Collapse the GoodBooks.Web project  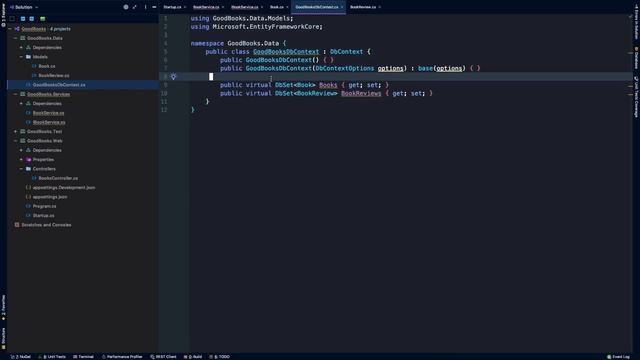click(16, 141)
